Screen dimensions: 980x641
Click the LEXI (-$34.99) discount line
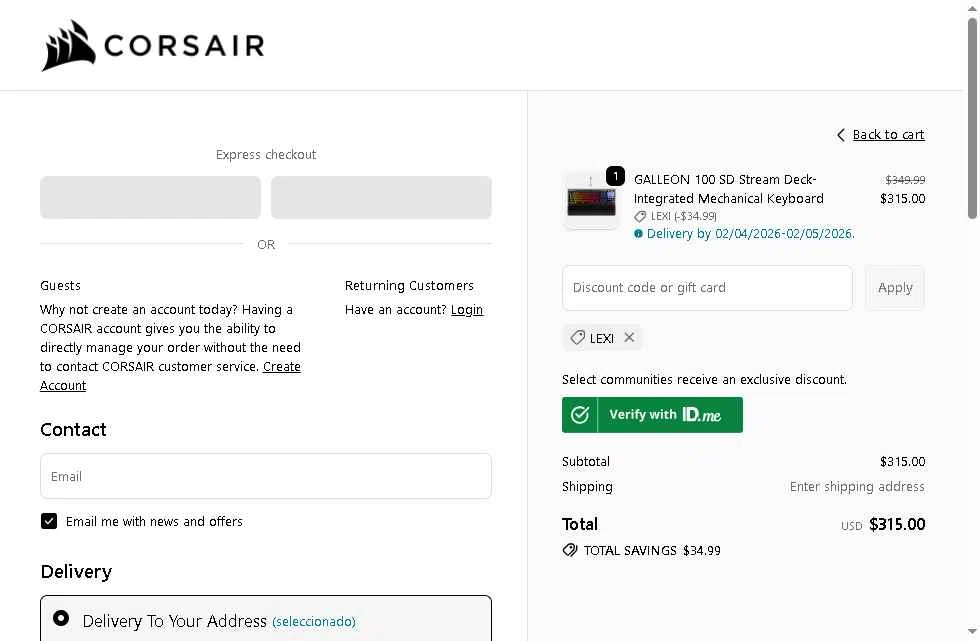tap(683, 216)
